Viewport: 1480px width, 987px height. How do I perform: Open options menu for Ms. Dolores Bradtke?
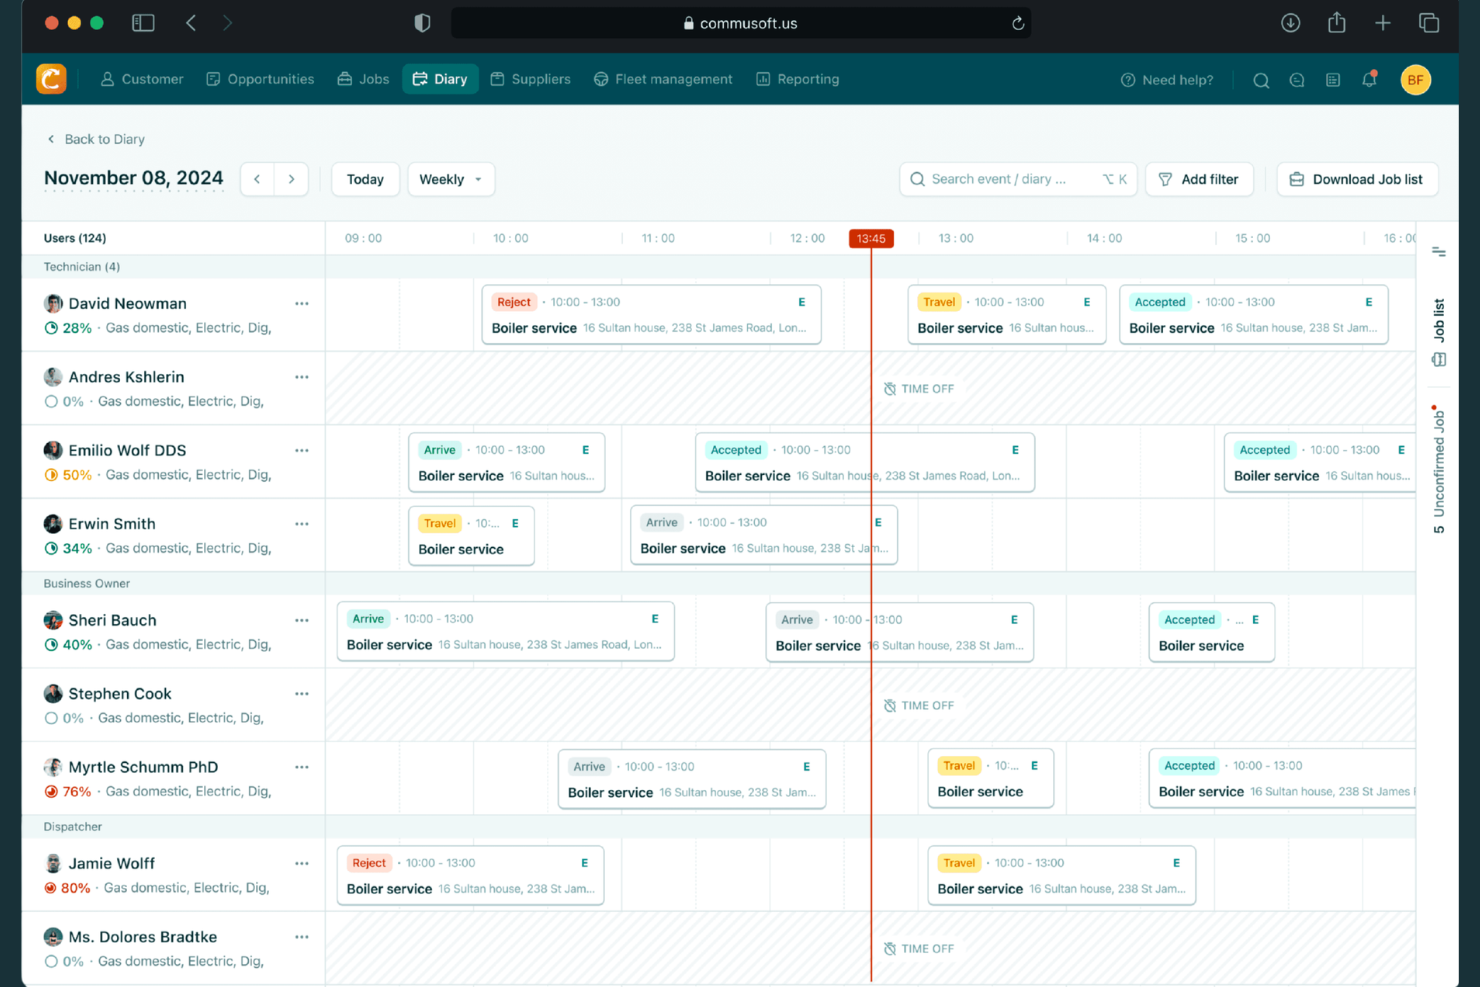302,937
